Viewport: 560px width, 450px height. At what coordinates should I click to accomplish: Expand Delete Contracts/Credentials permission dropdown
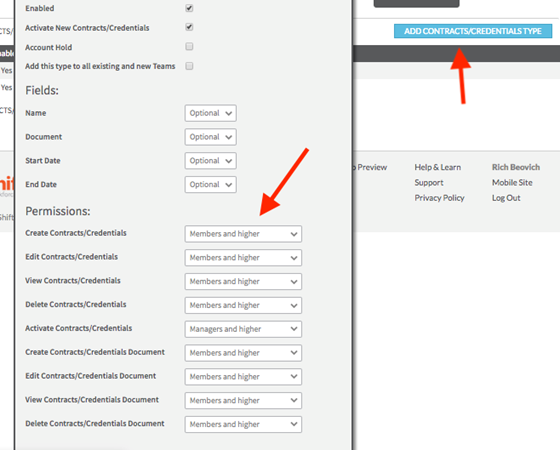click(x=243, y=305)
